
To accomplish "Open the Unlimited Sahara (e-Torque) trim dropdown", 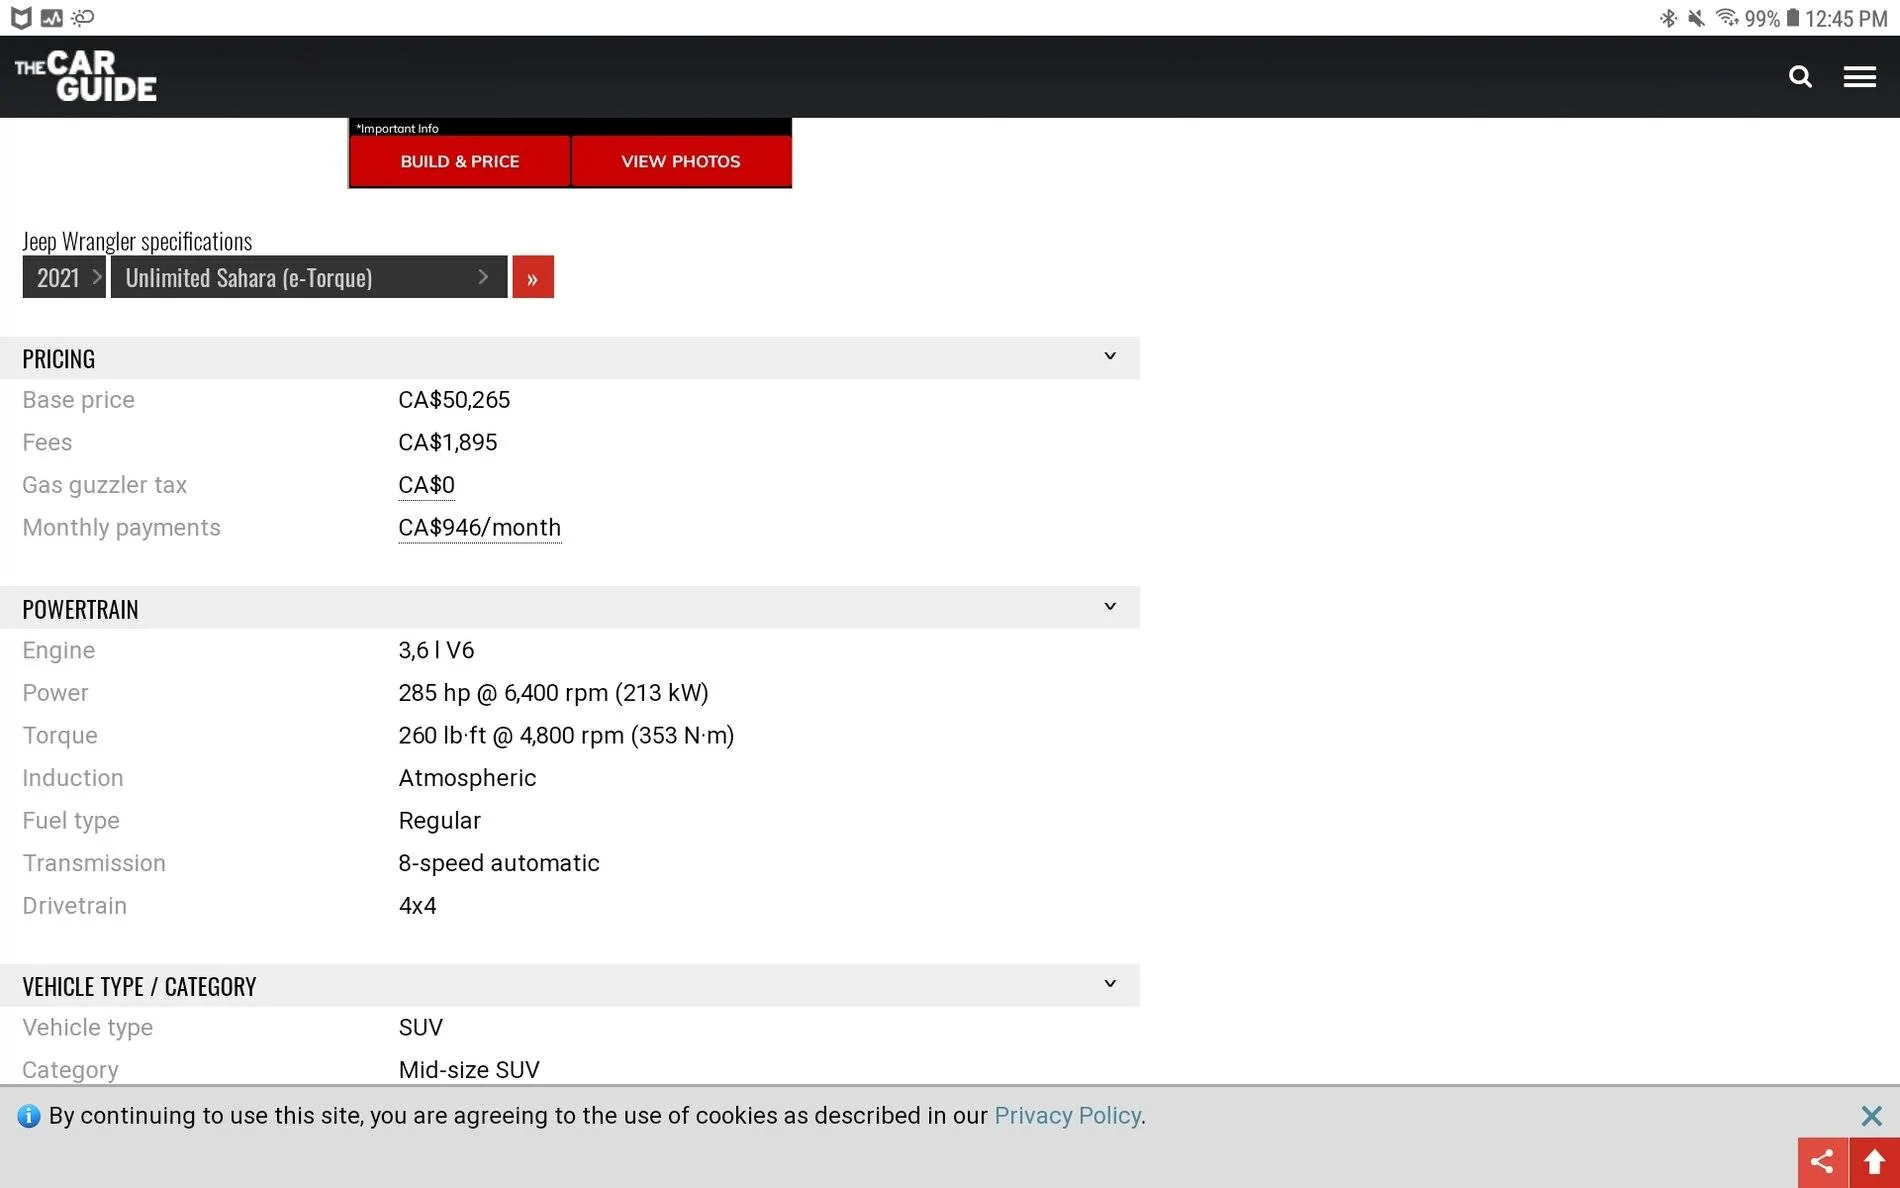I will pyautogui.click(x=309, y=277).
